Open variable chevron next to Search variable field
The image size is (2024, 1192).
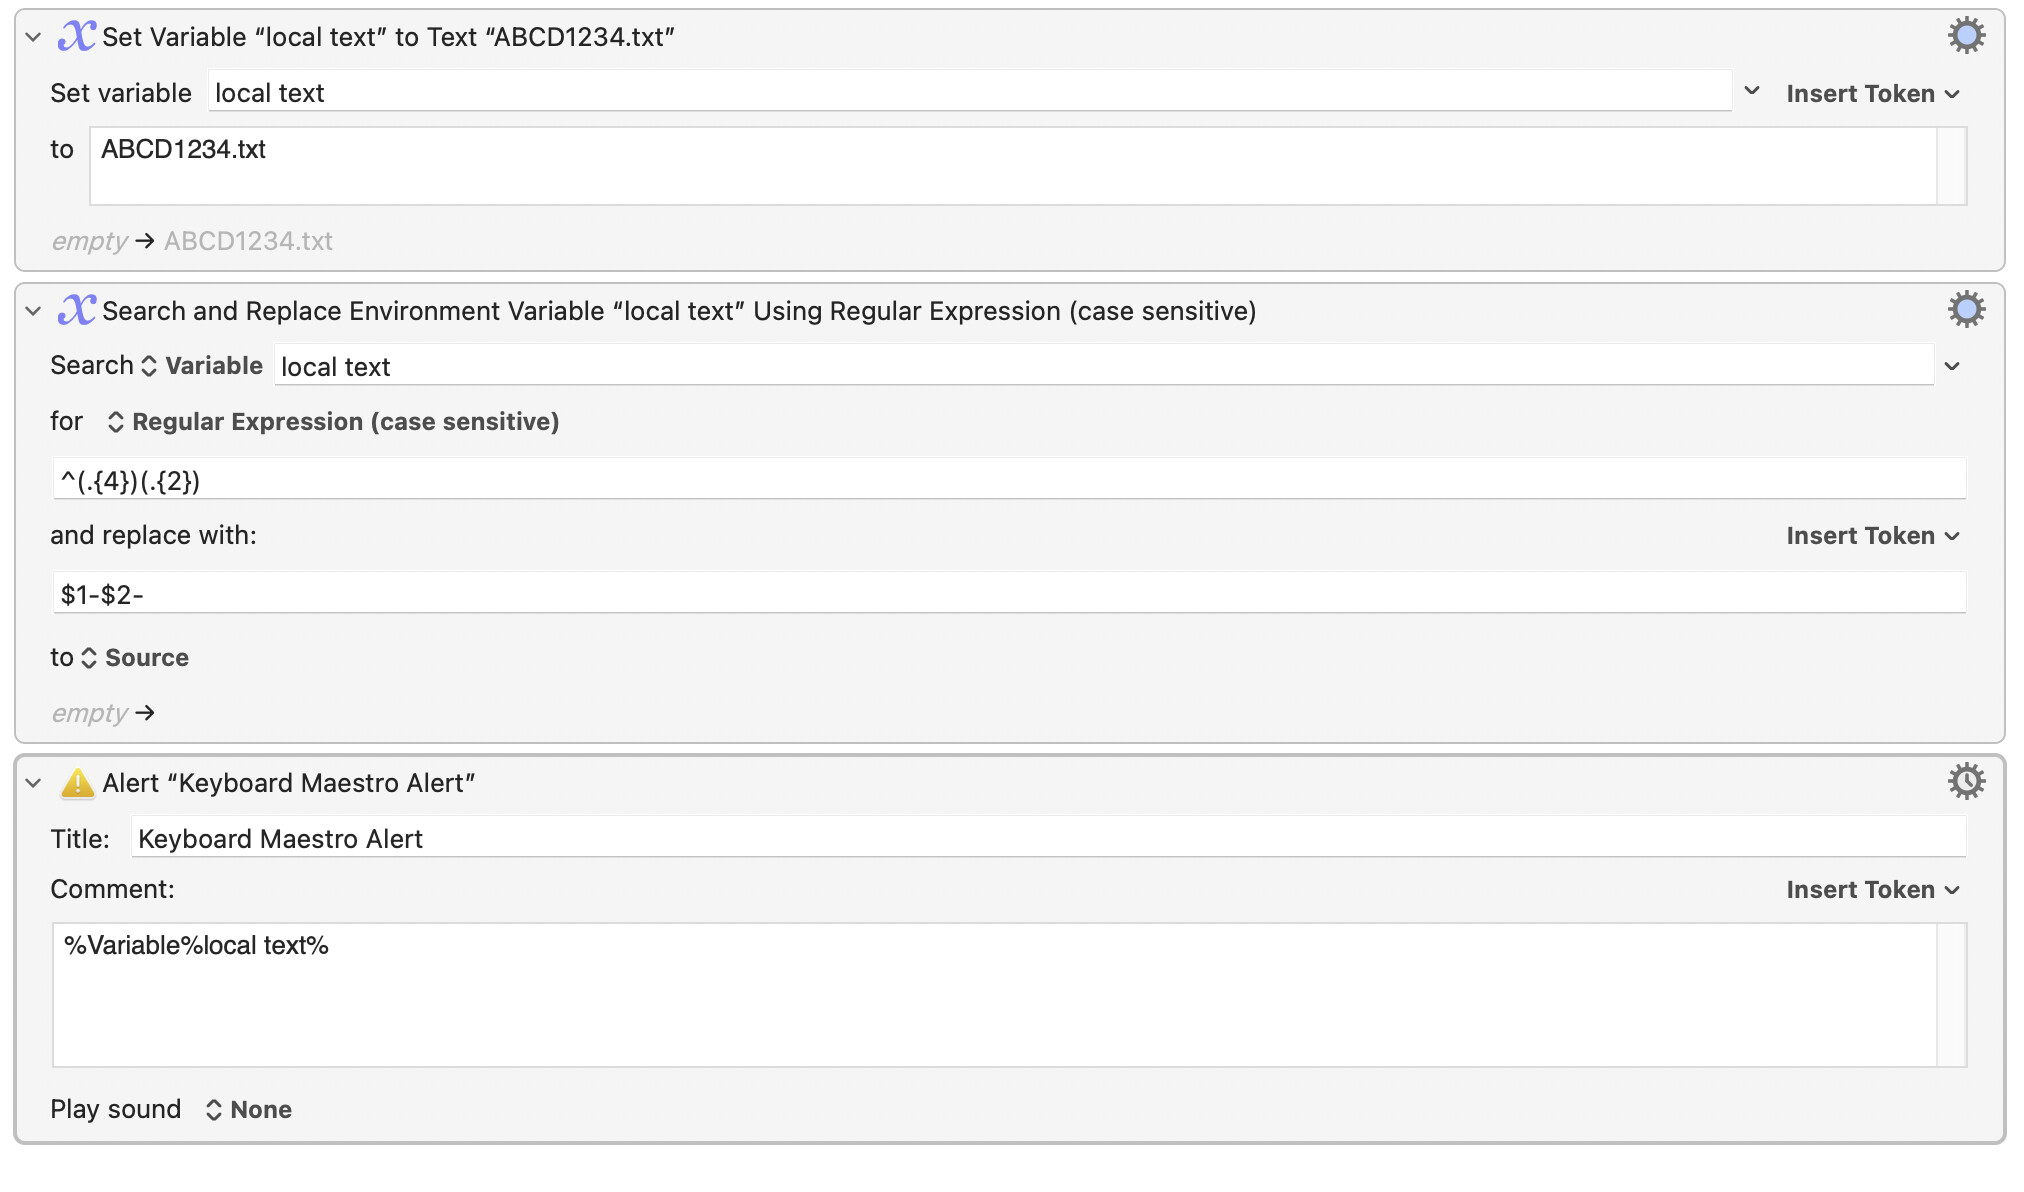pyautogui.click(x=1952, y=367)
